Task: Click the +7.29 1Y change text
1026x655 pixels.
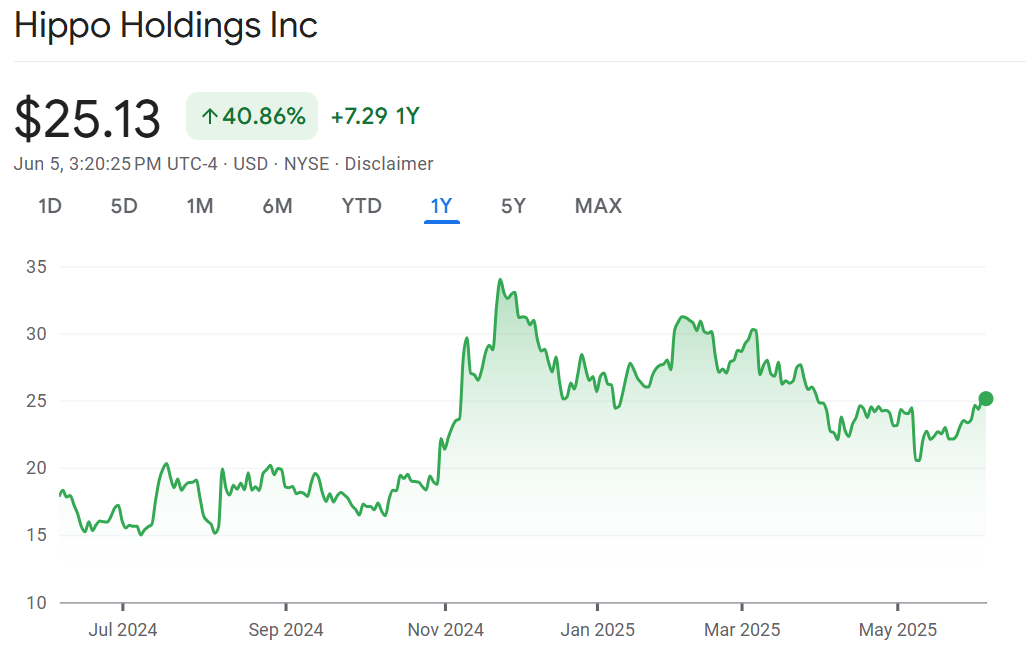Action: [375, 117]
